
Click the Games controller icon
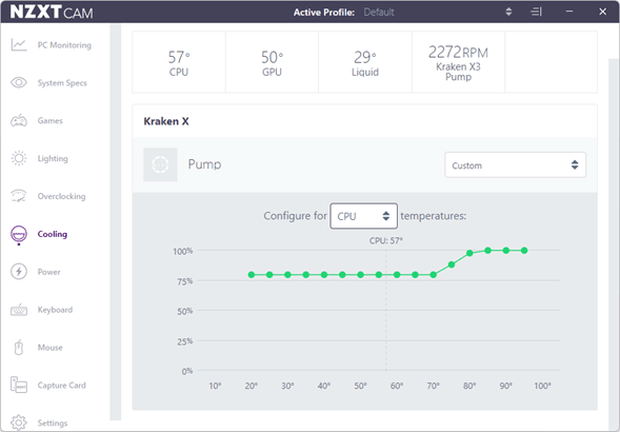pyautogui.click(x=19, y=121)
